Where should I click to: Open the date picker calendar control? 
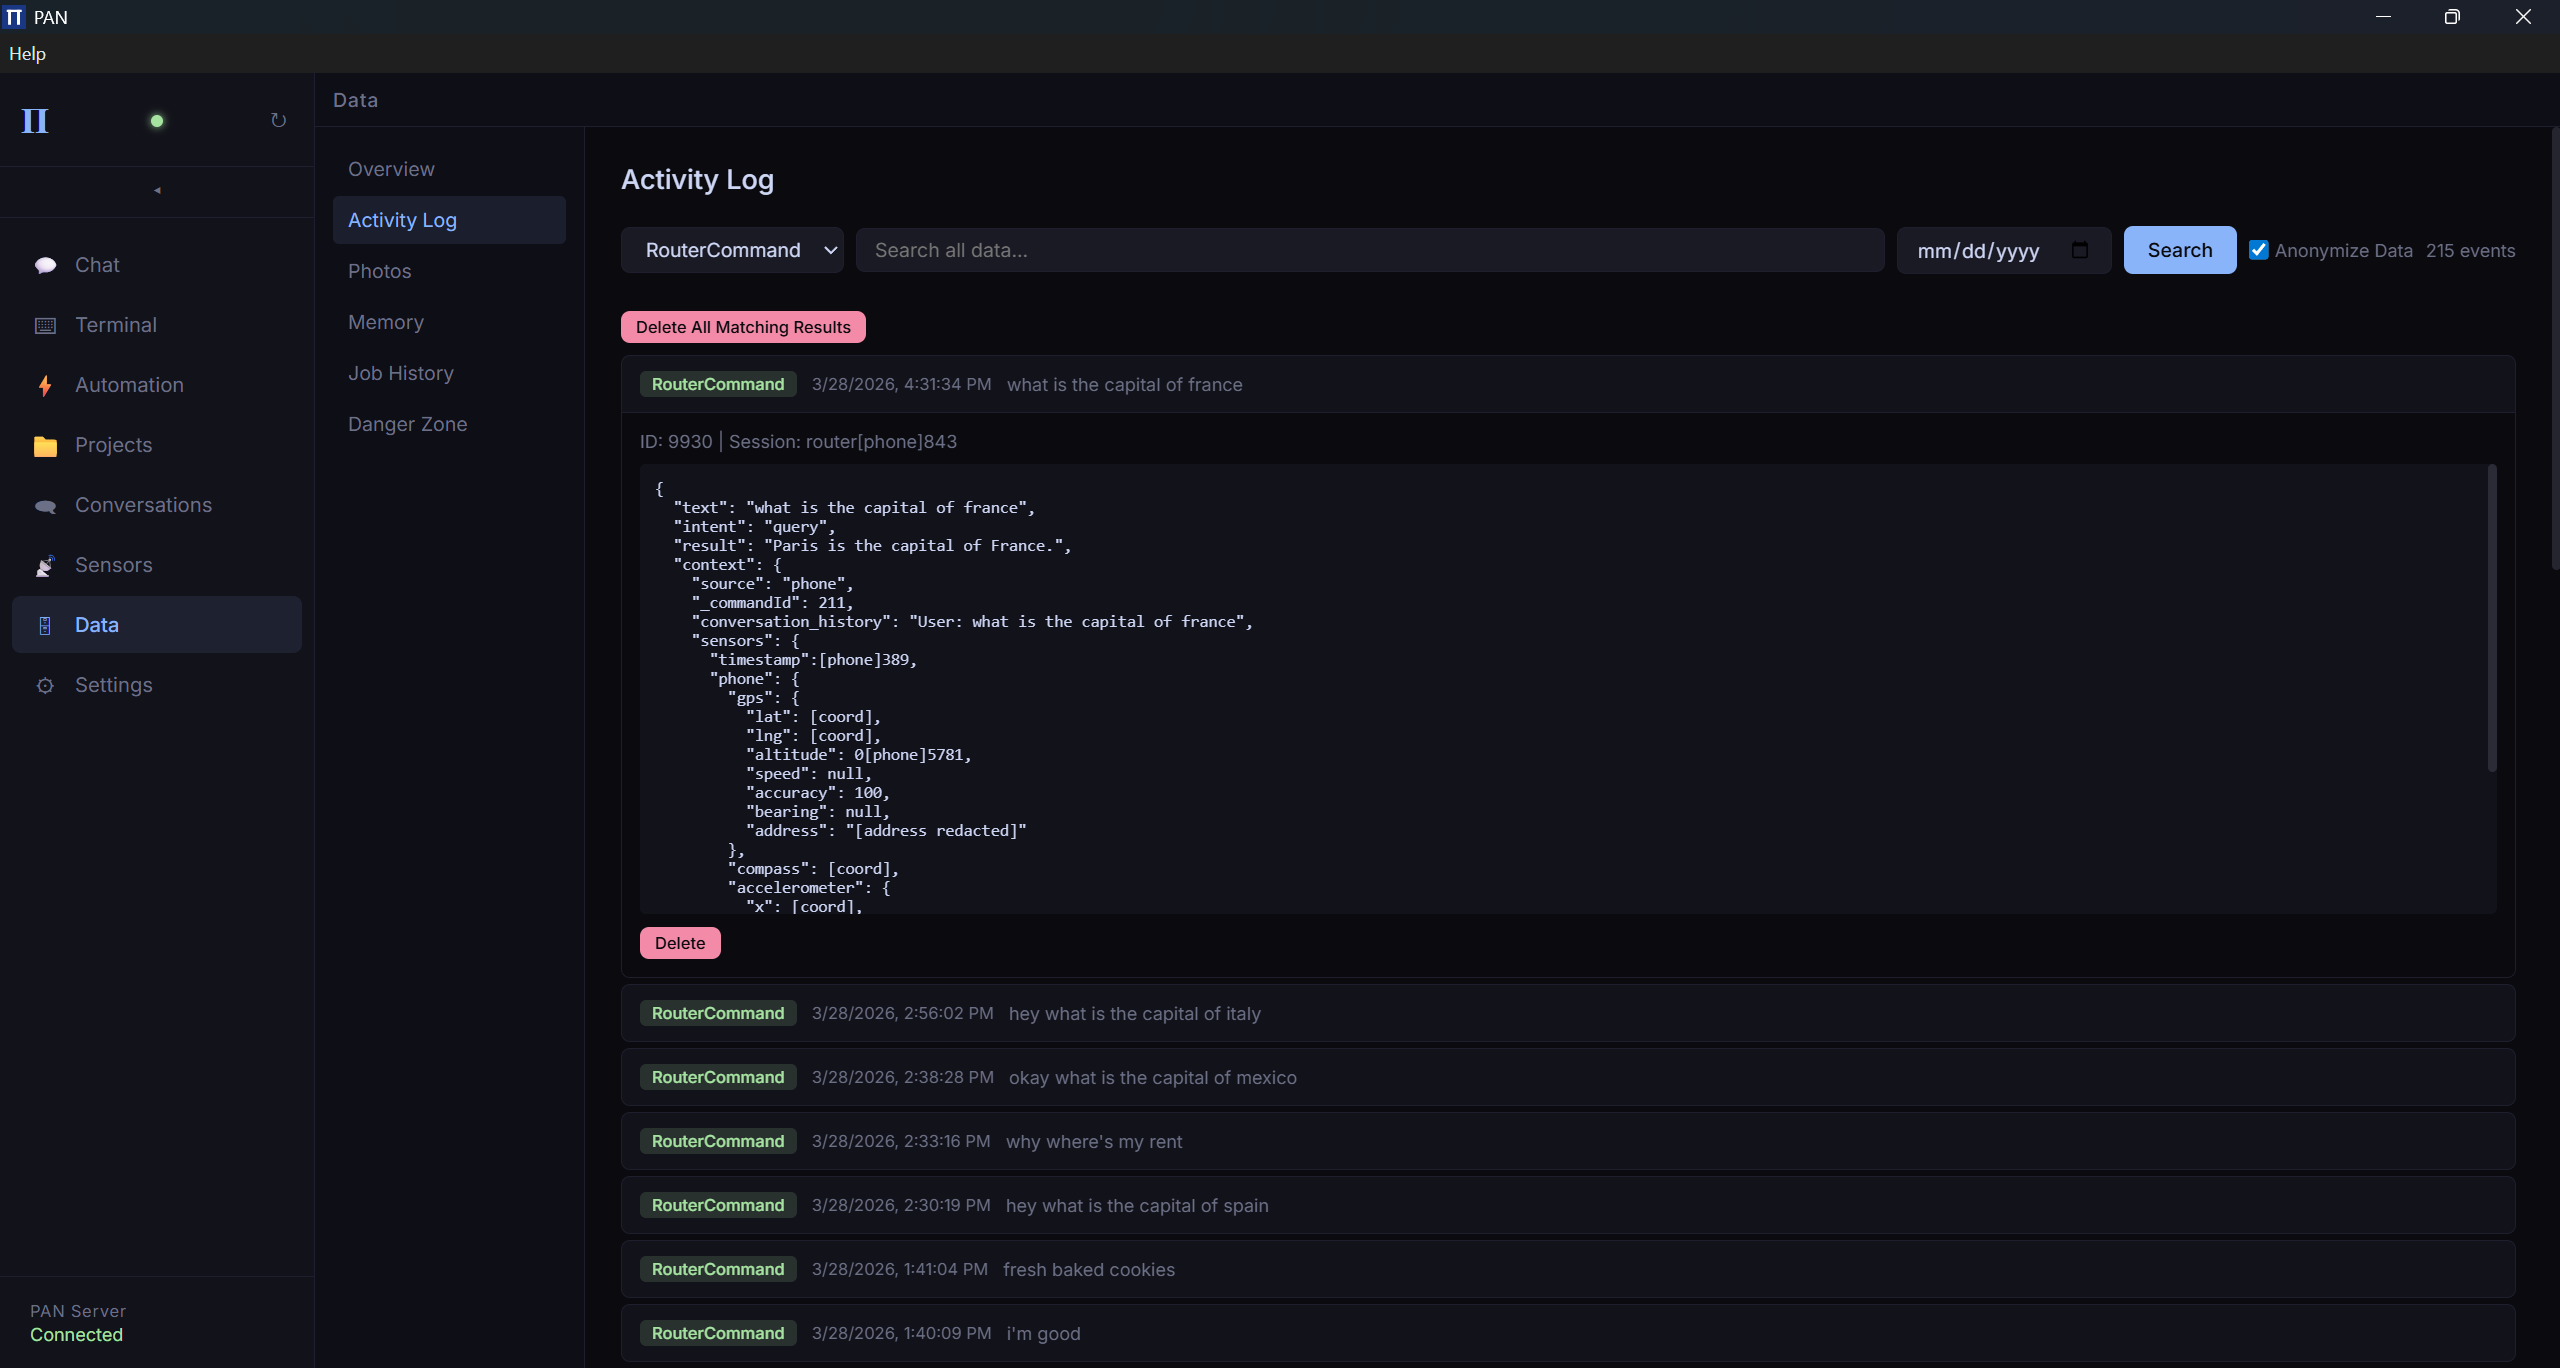(2081, 250)
